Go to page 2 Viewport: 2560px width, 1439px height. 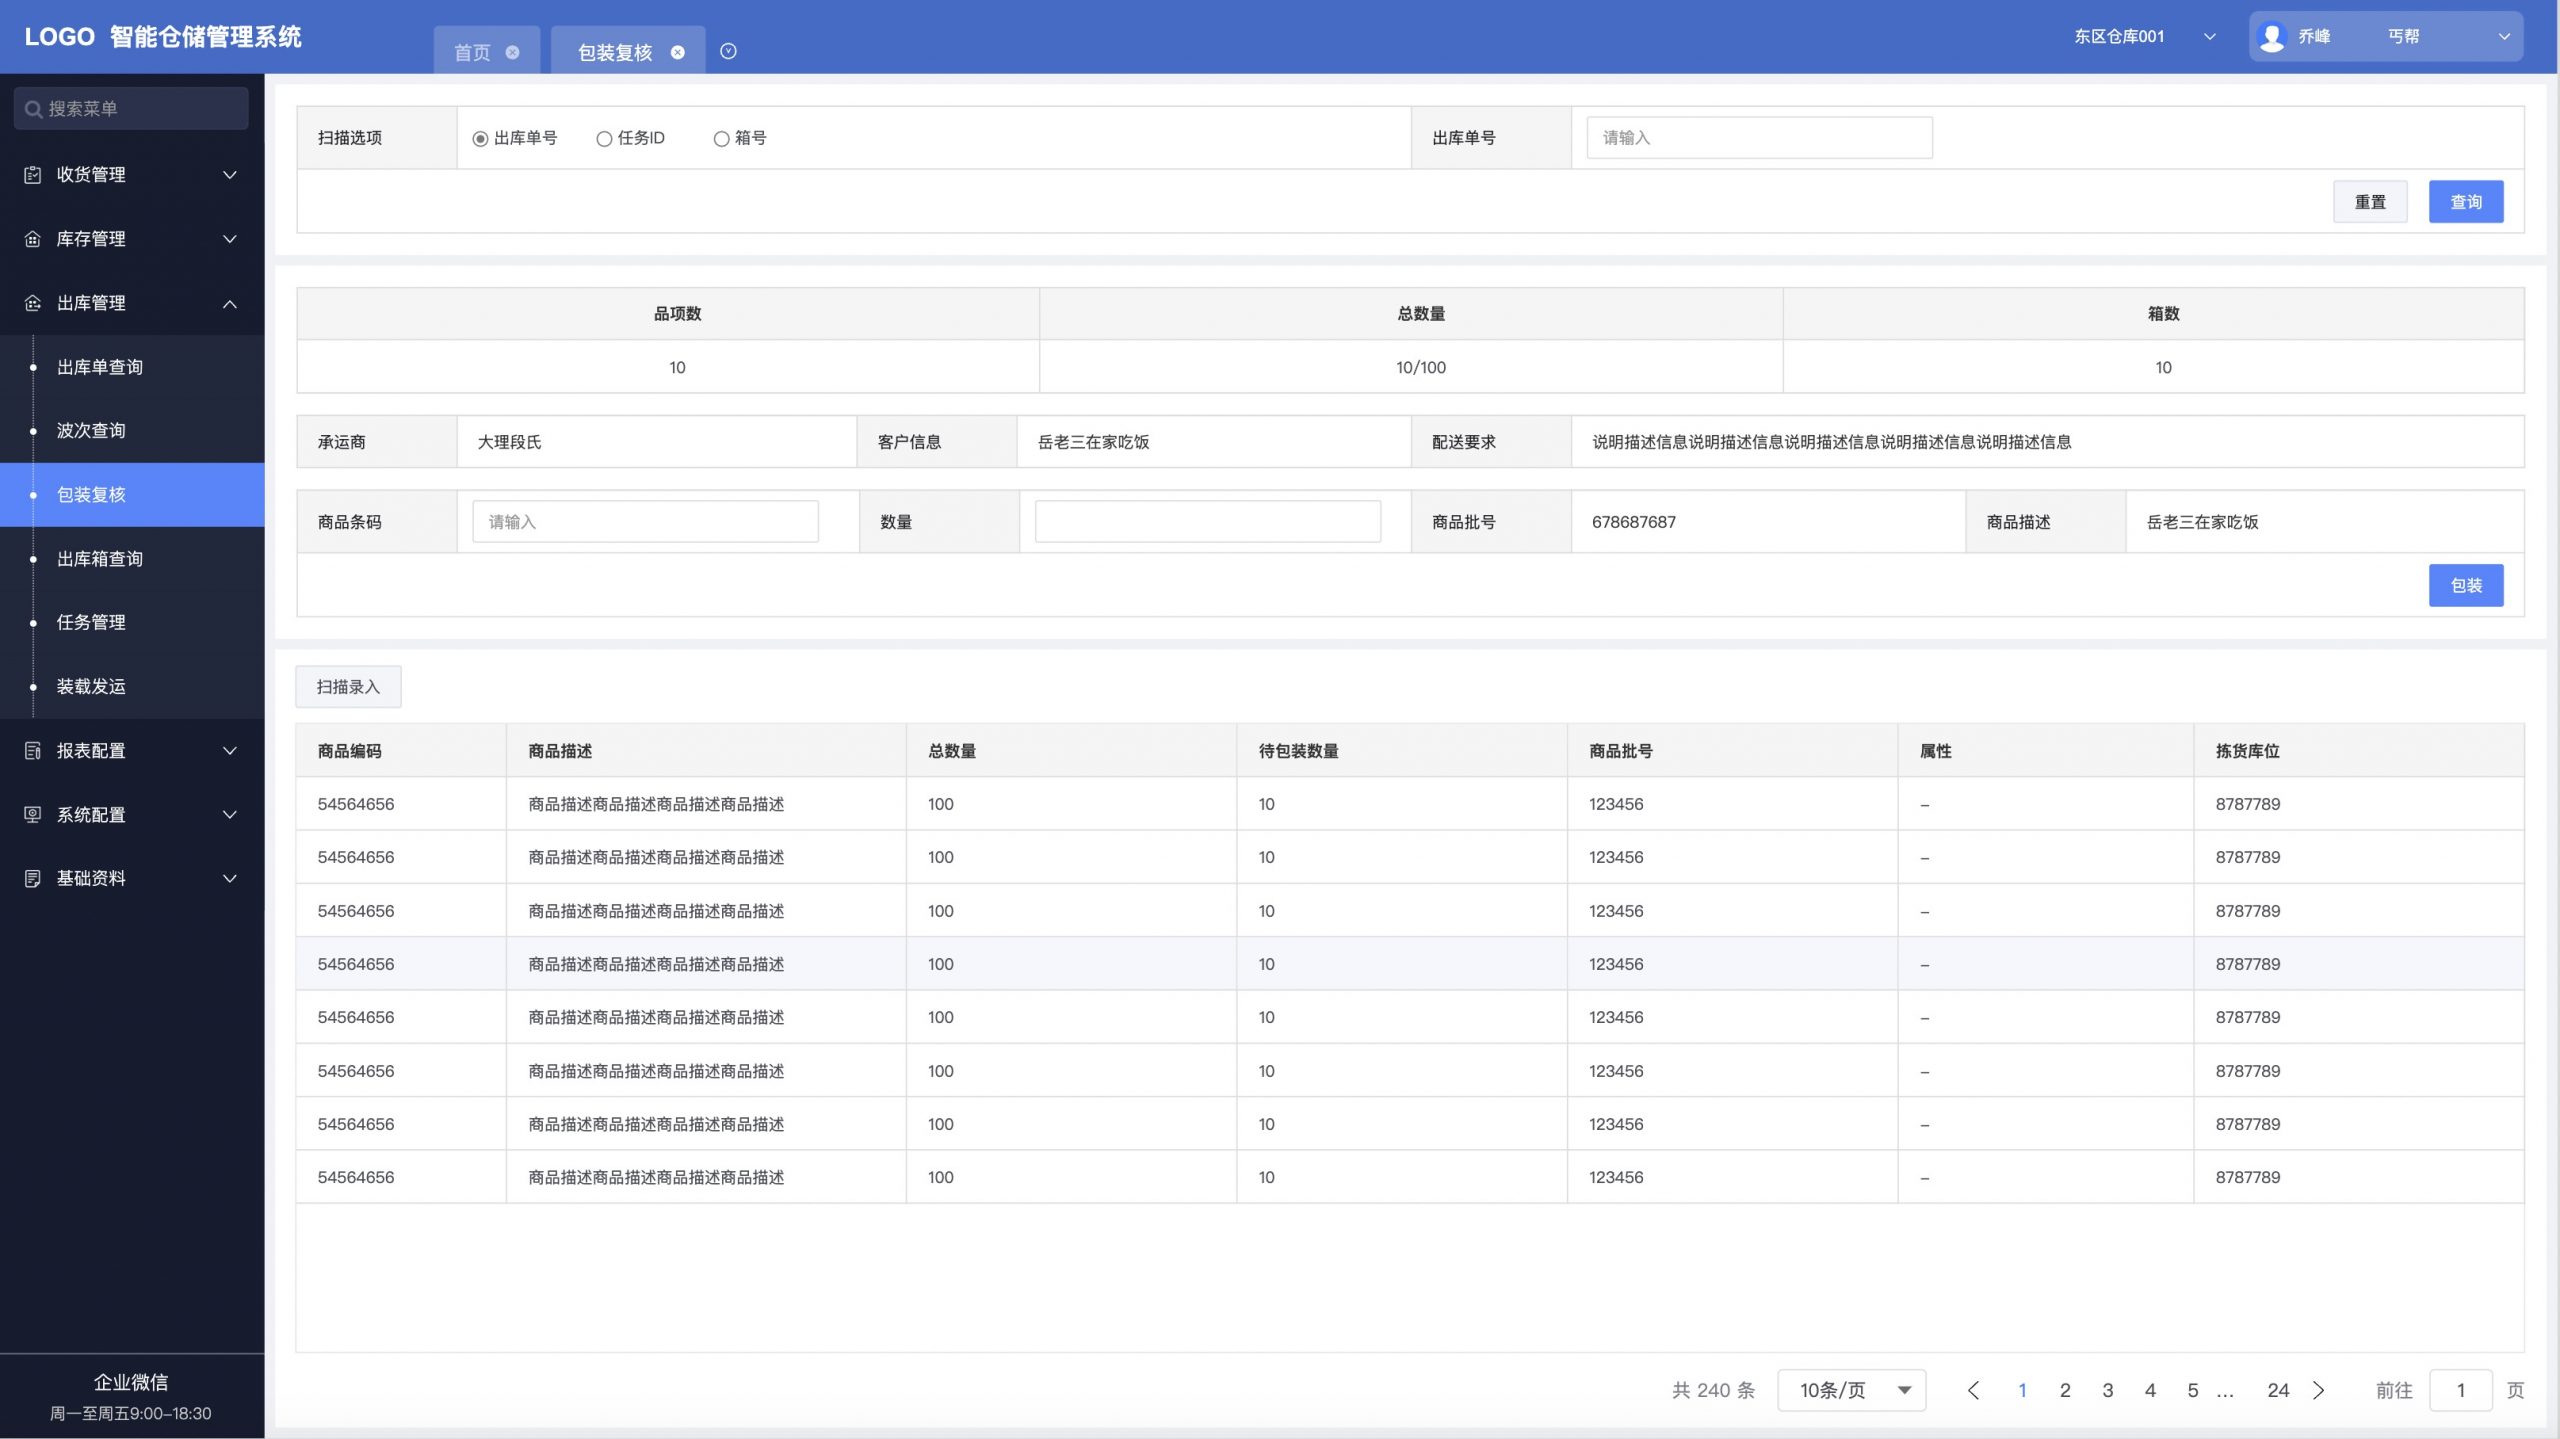(x=2065, y=1391)
